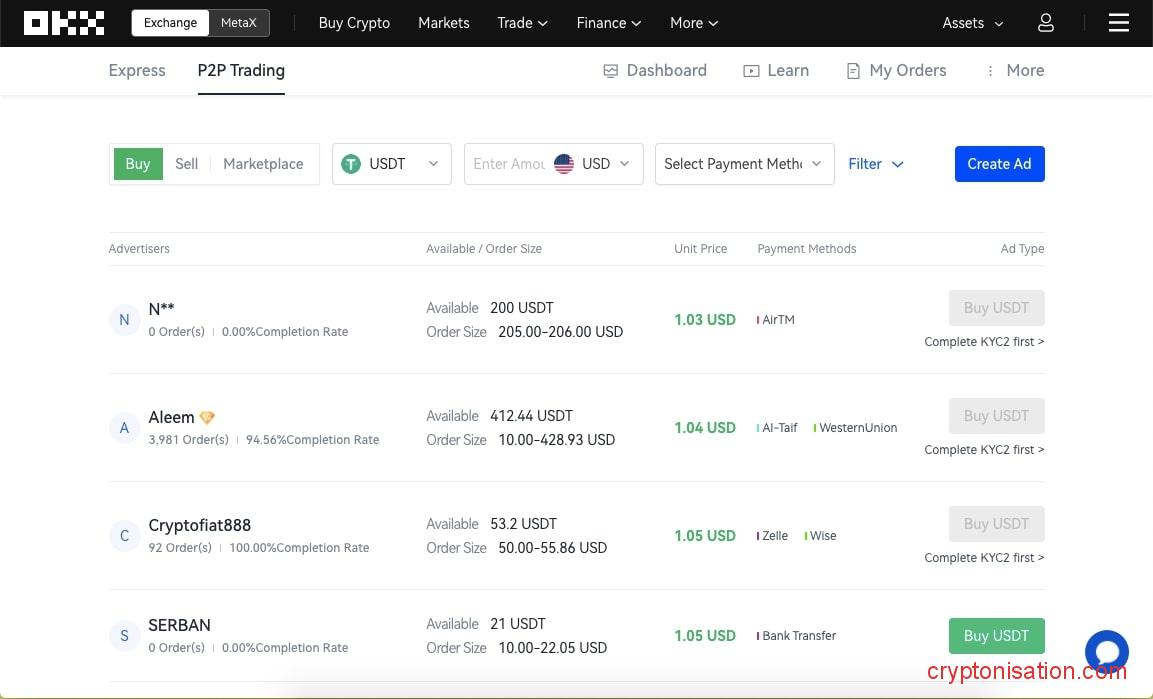1153x699 pixels.
Task: Click the Learn video icon
Action: pyautogui.click(x=751, y=71)
